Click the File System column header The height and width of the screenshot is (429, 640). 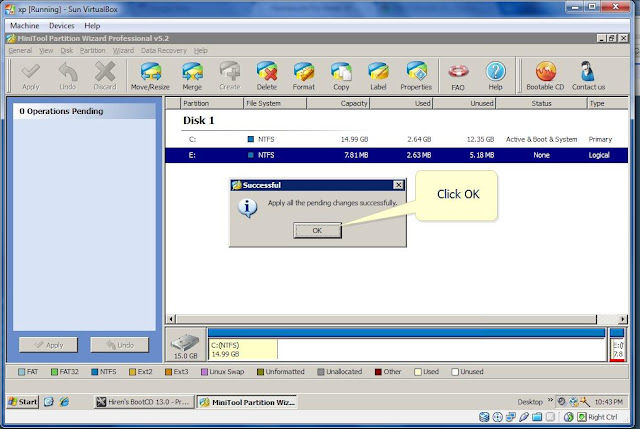click(275, 103)
